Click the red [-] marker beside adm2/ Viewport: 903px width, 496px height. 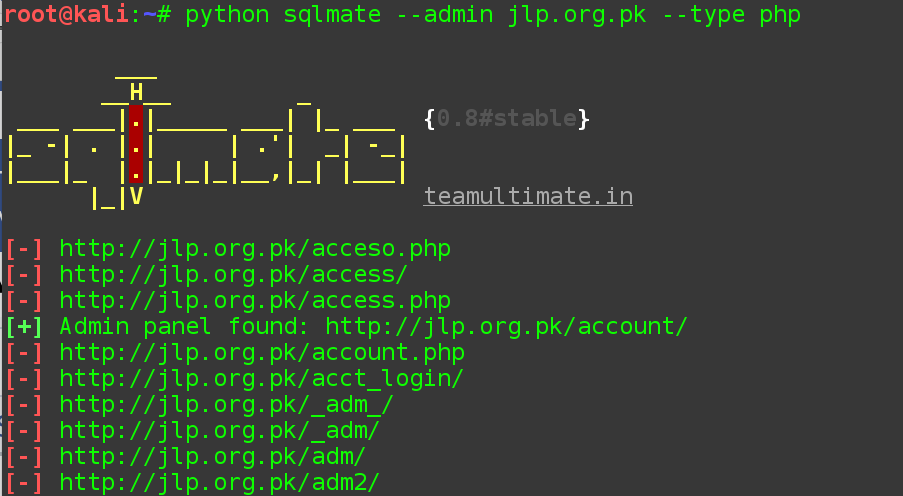(x=24, y=482)
